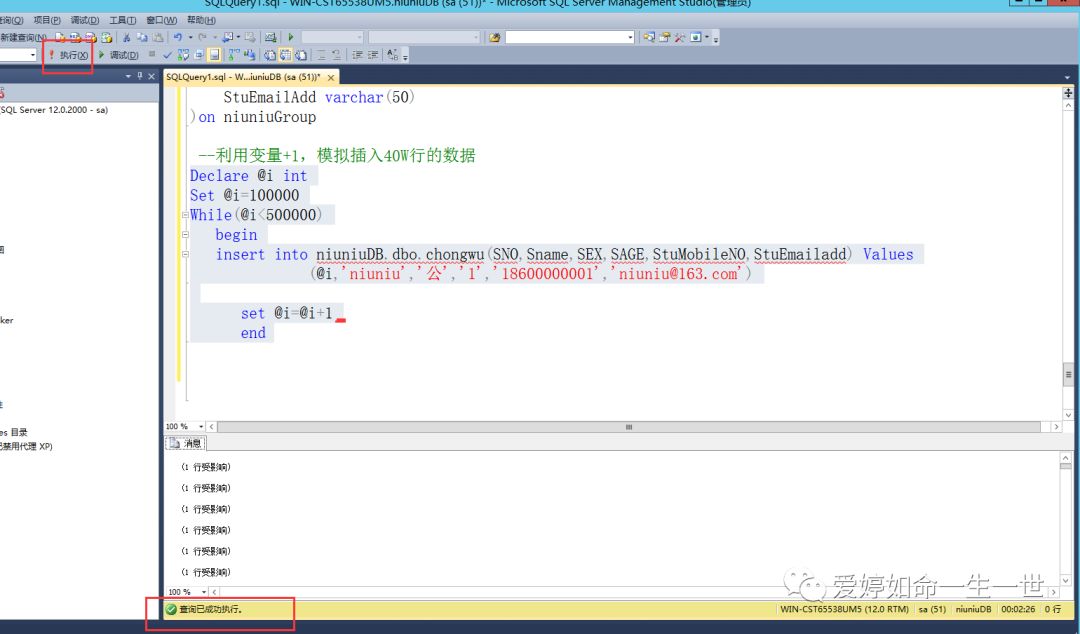Click the Cut scissors icon

[127, 37]
